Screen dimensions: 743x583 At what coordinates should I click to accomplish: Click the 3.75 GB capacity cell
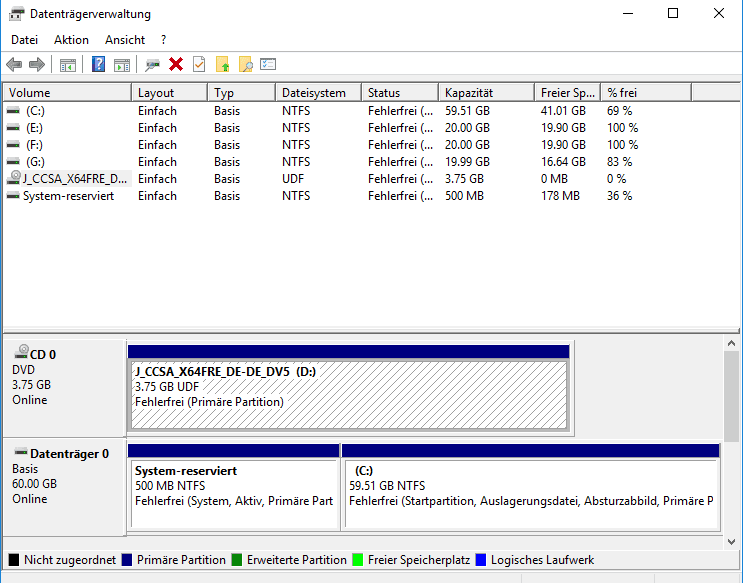pos(464,179)
